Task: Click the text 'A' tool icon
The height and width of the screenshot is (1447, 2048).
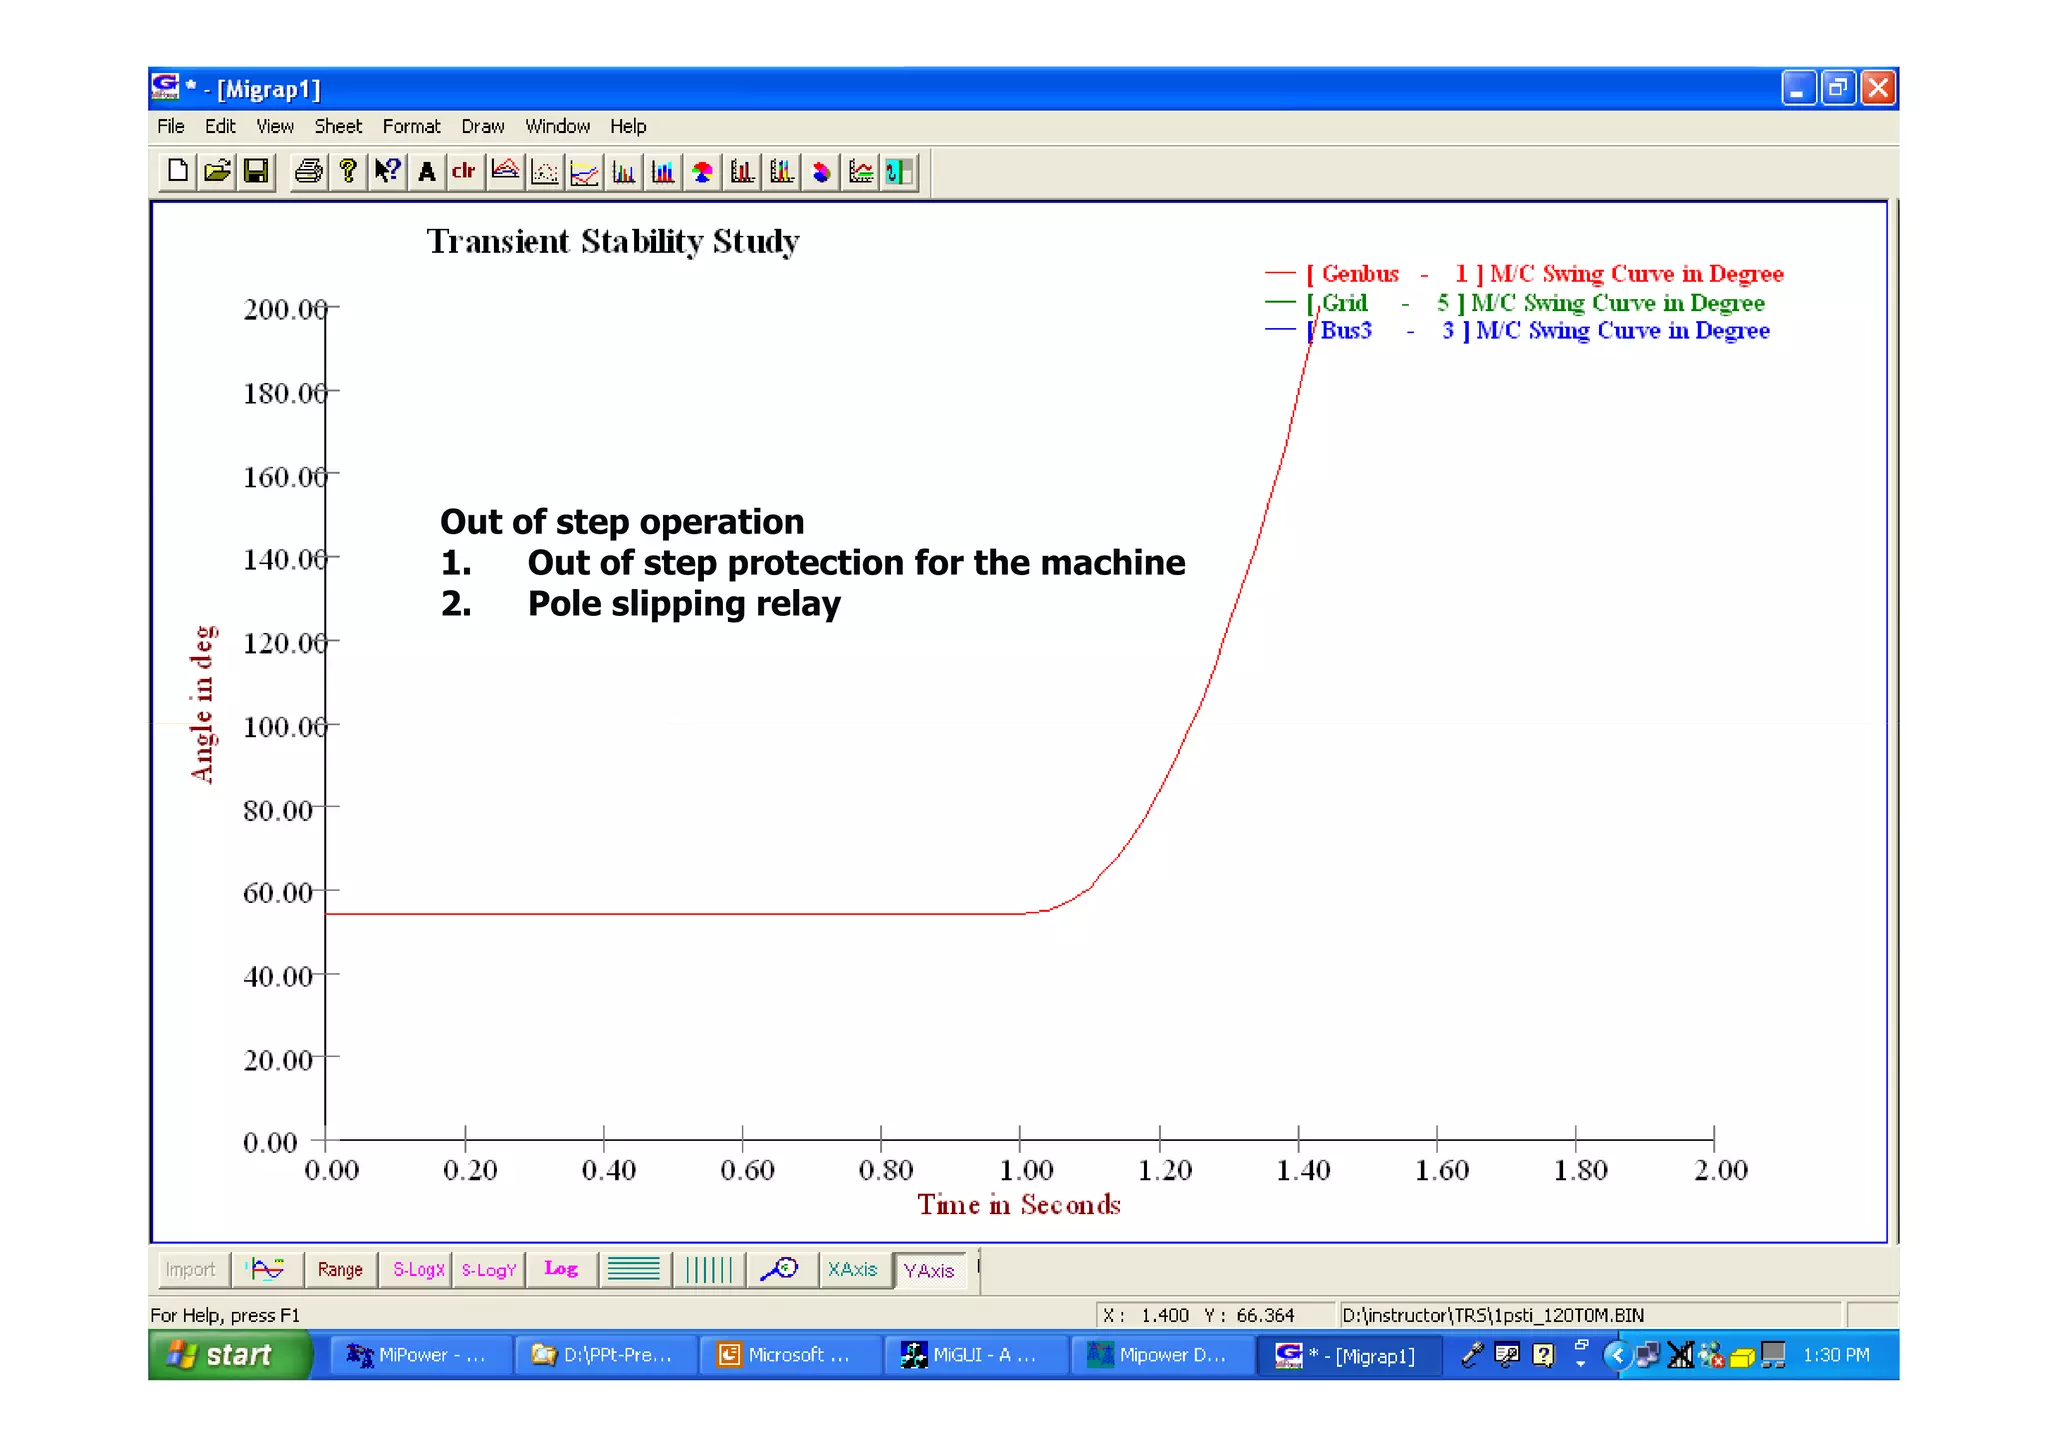Action: (426, 172)
